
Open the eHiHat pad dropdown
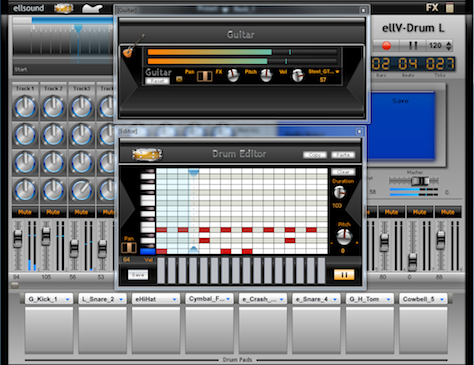click(174, 299)
